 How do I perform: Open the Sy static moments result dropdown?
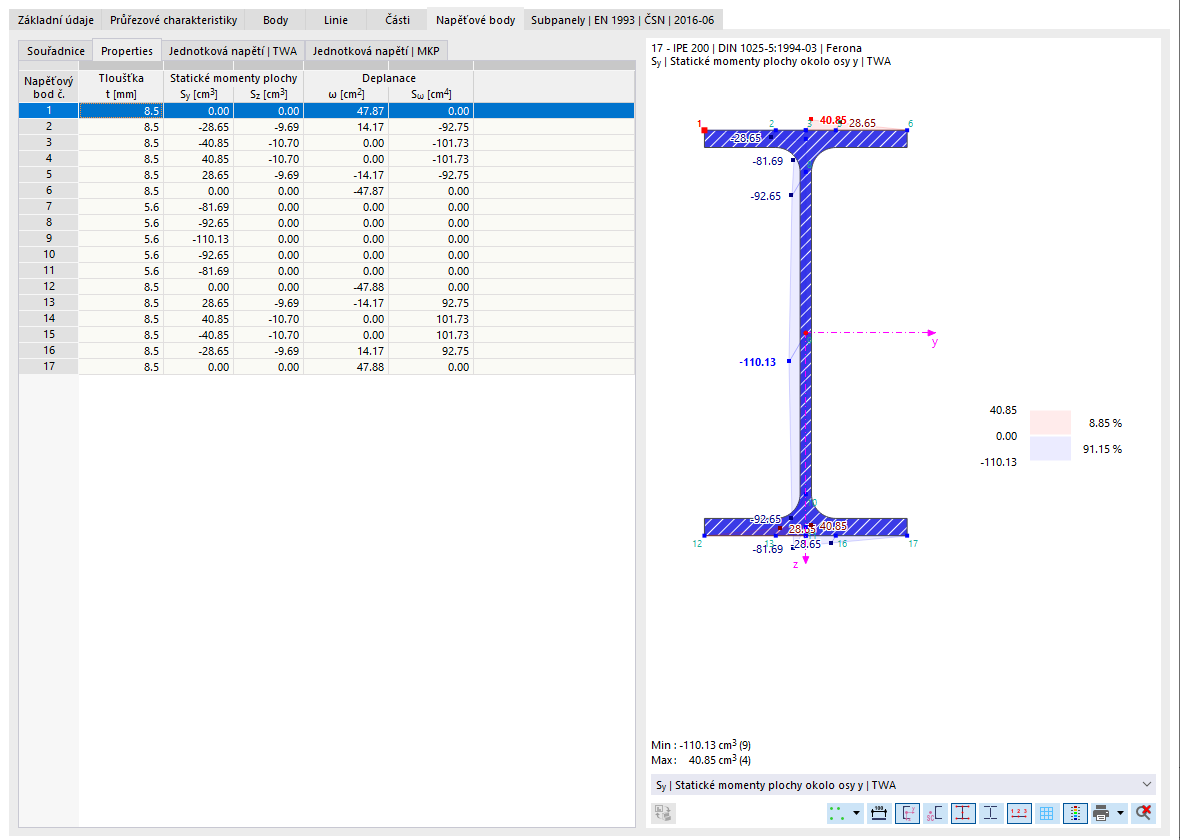[903, 785]
